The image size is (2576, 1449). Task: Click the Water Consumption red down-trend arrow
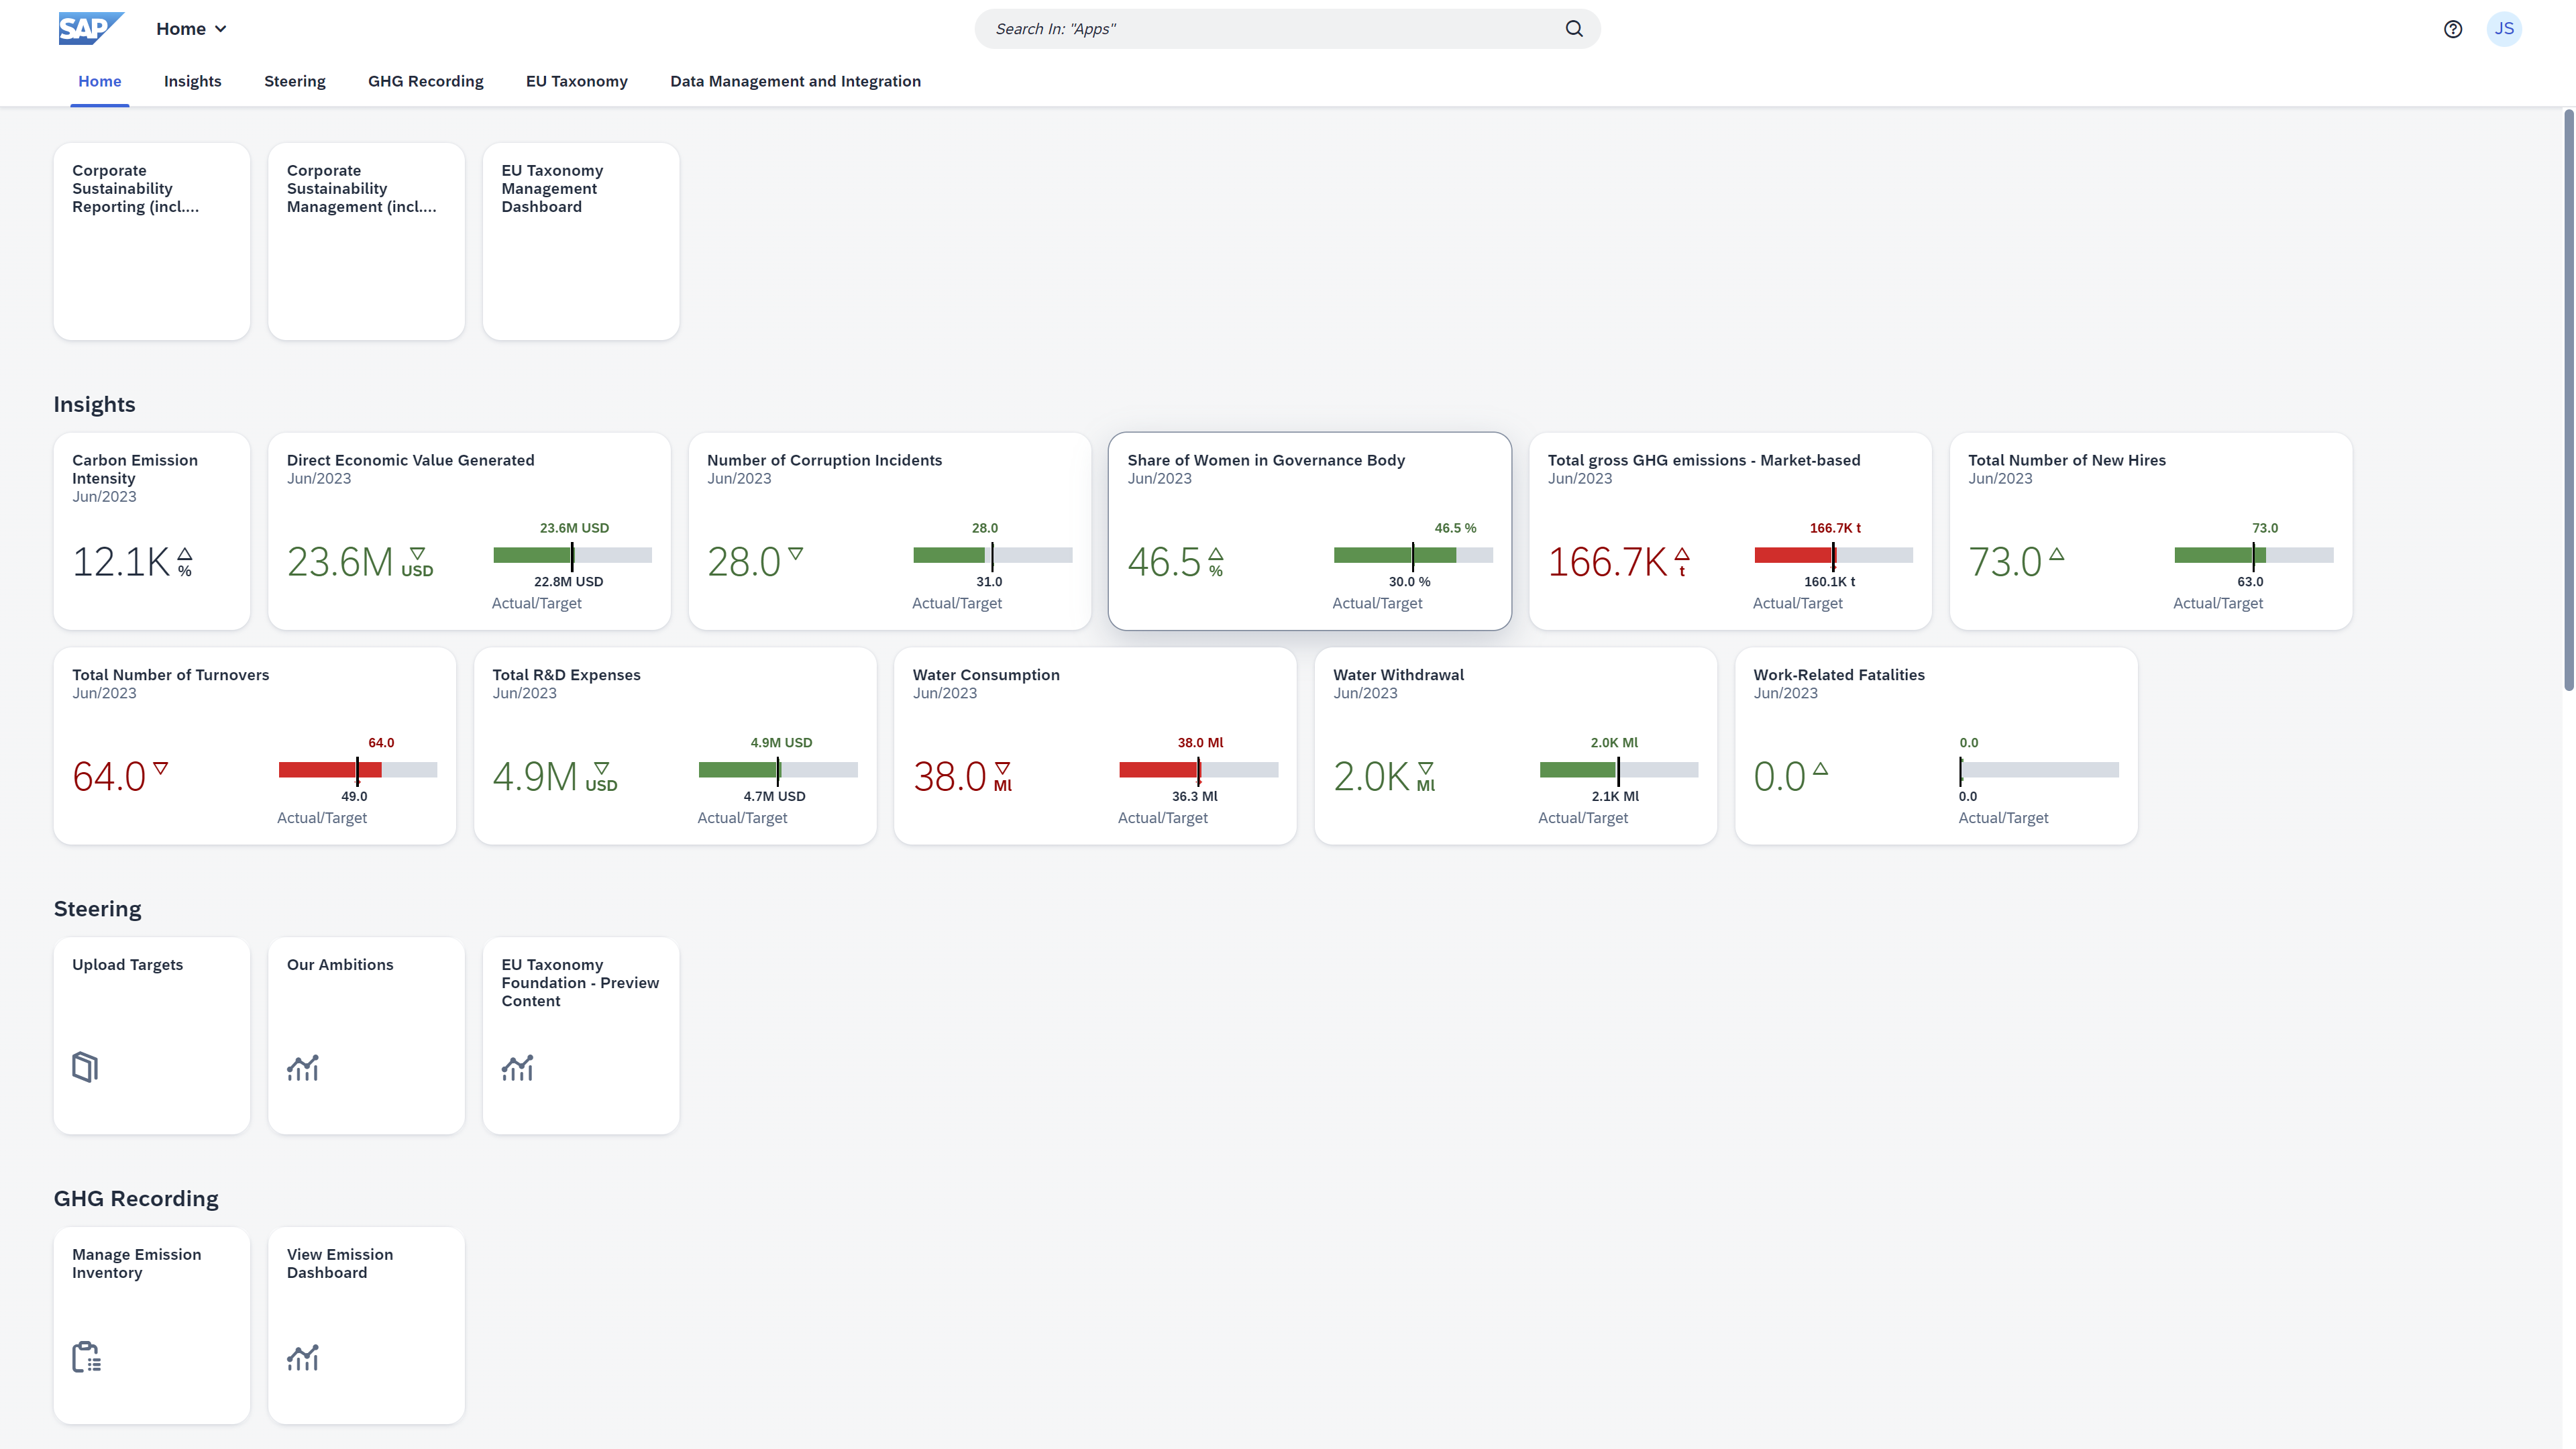[x=1003, y=769]
